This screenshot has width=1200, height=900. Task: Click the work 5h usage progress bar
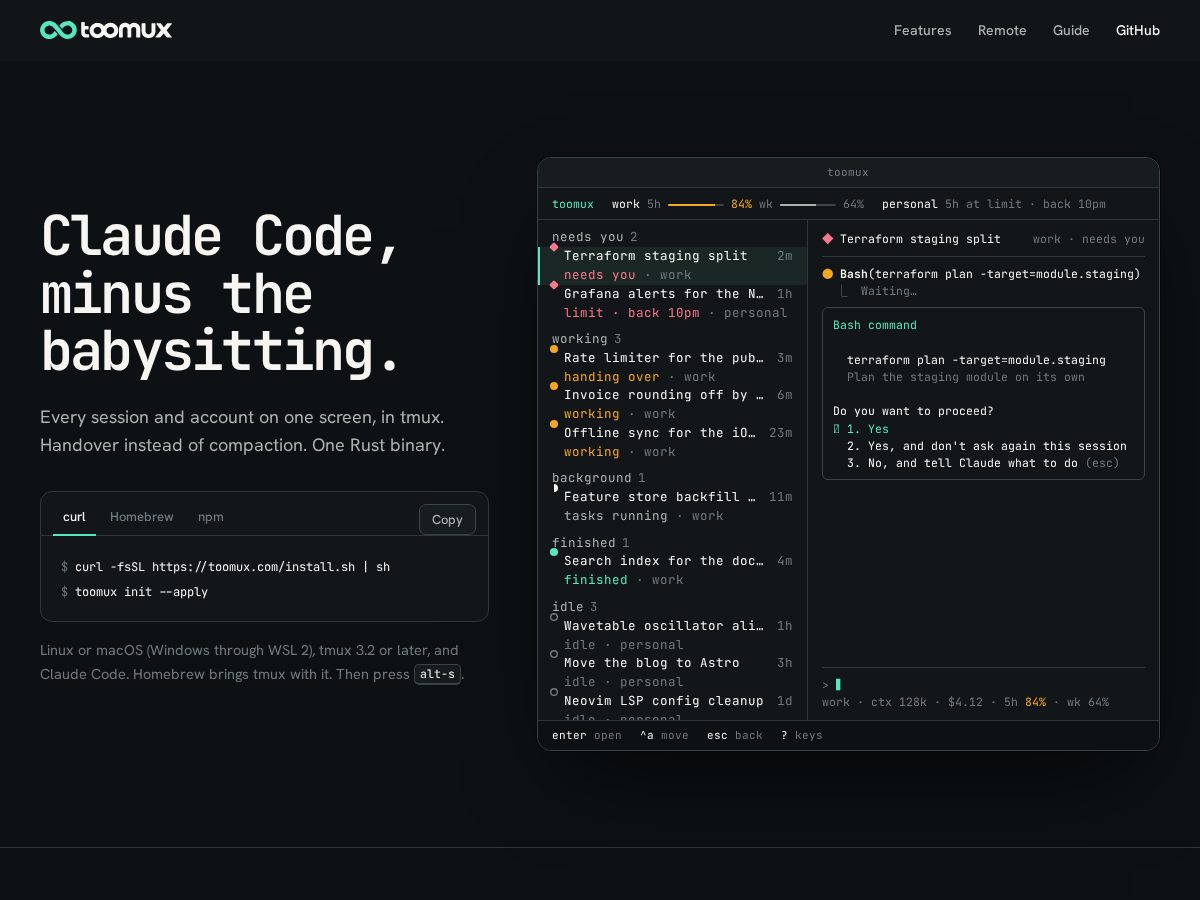[696, 204]
